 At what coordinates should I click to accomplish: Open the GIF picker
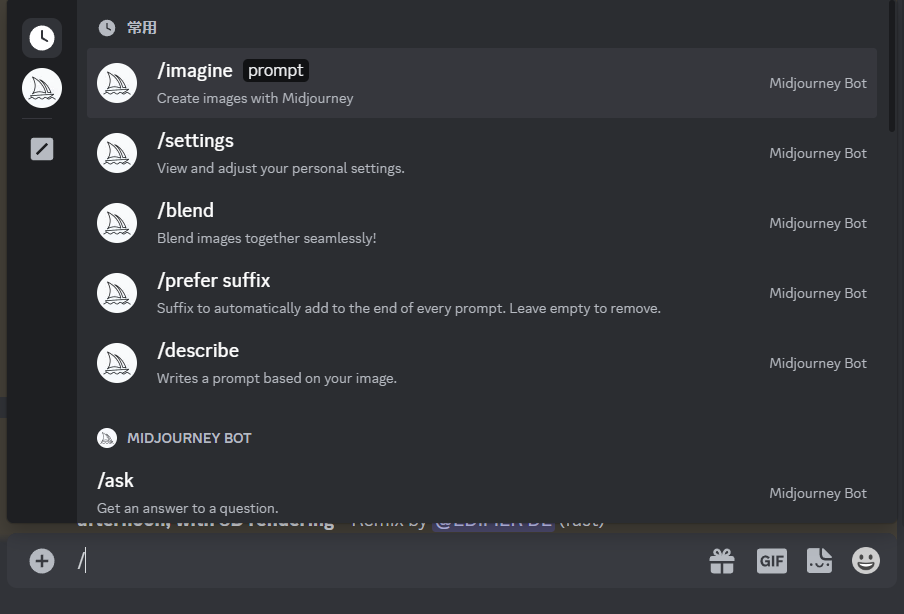tap(771, 561)
